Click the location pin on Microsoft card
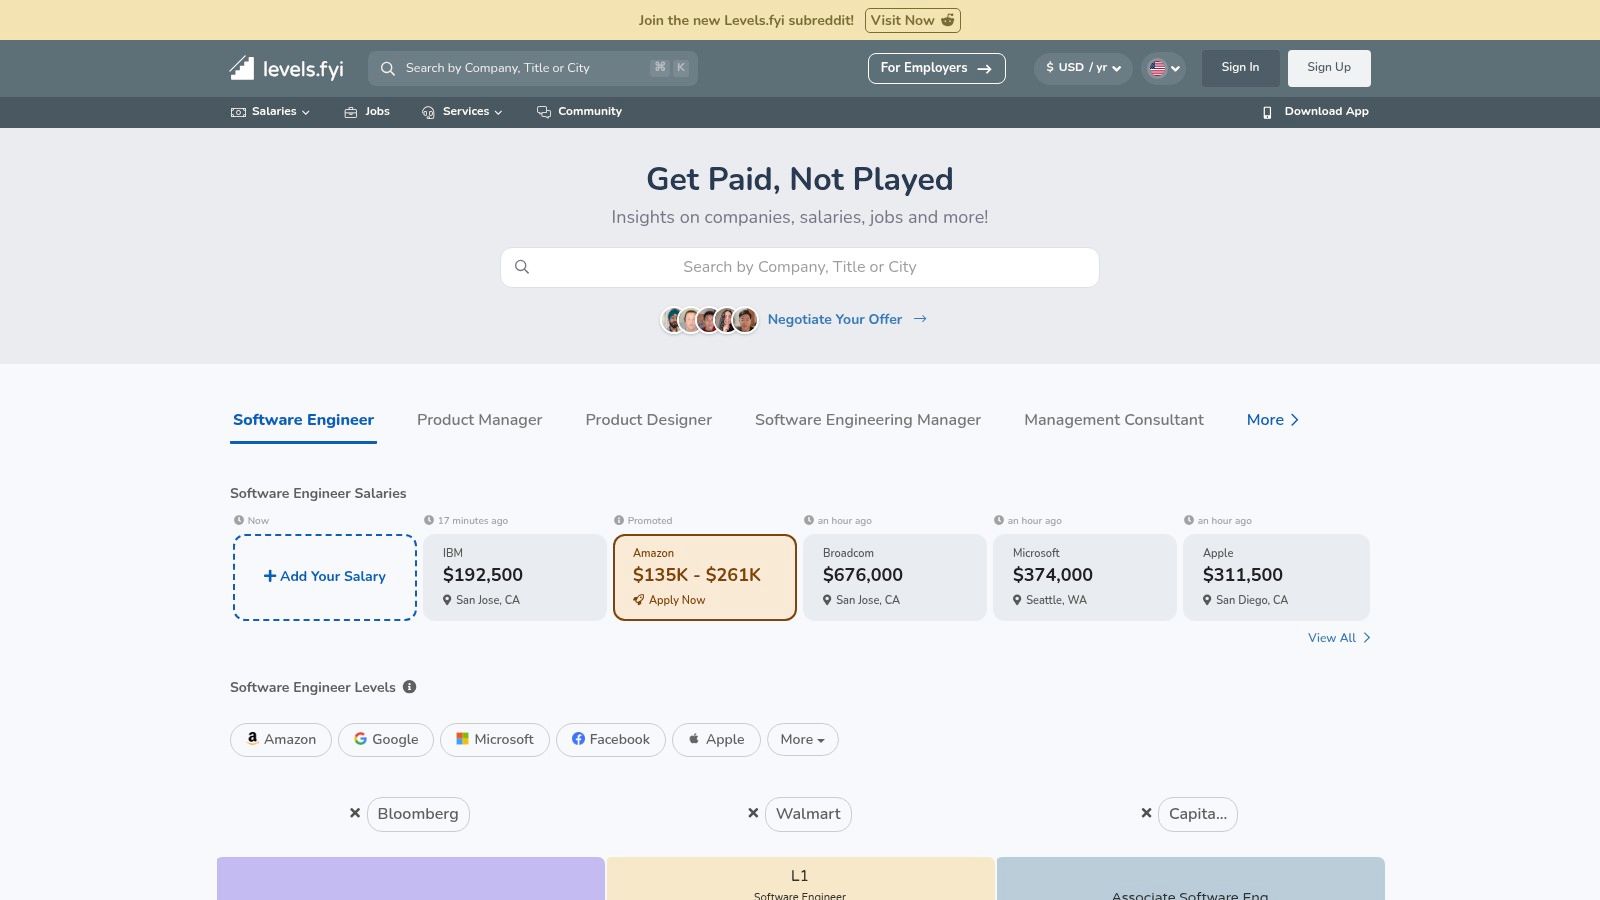The height and width of the screenshot is (900, 1600). point(1017,600)
